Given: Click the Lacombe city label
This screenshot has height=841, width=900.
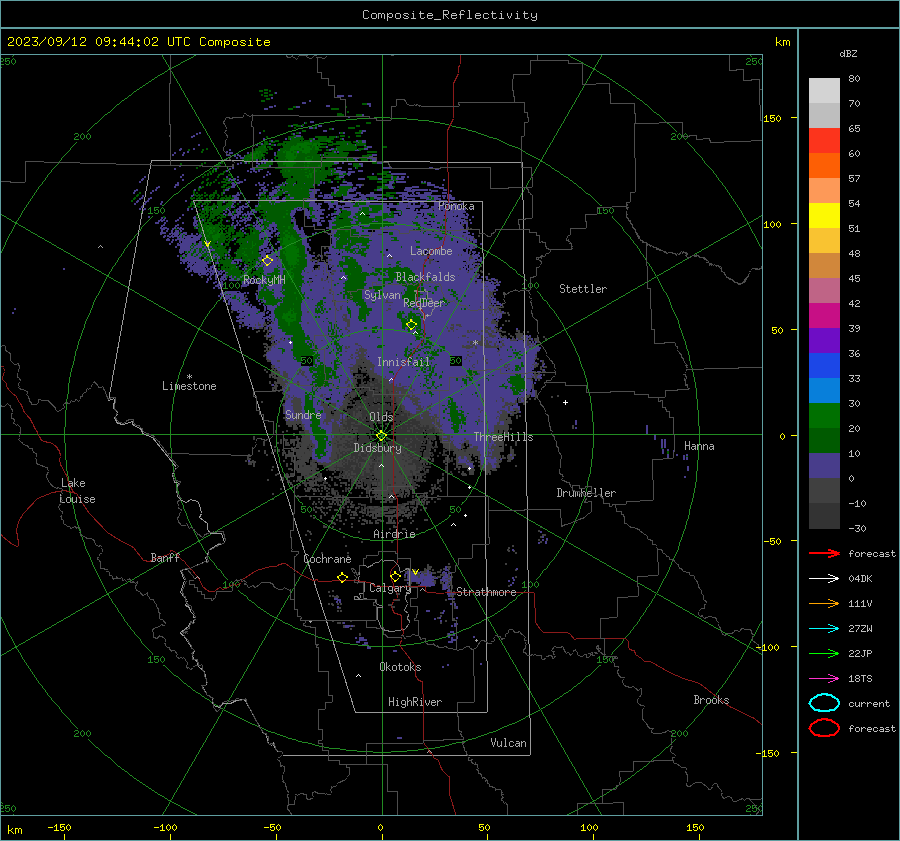Looking at the screenshot, I should (431, 251).
